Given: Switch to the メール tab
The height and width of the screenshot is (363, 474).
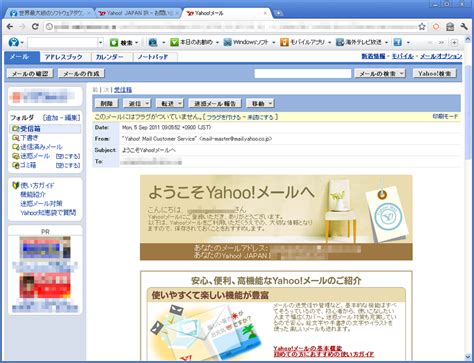Looking at the screenshot, I should [x=22, y=57].
